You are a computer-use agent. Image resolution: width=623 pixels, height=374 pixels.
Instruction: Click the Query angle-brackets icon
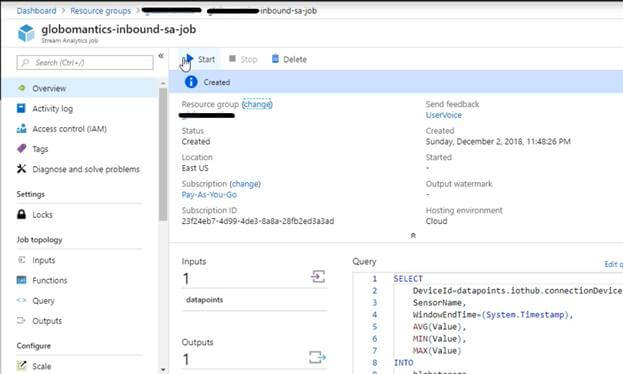[21, 300]
